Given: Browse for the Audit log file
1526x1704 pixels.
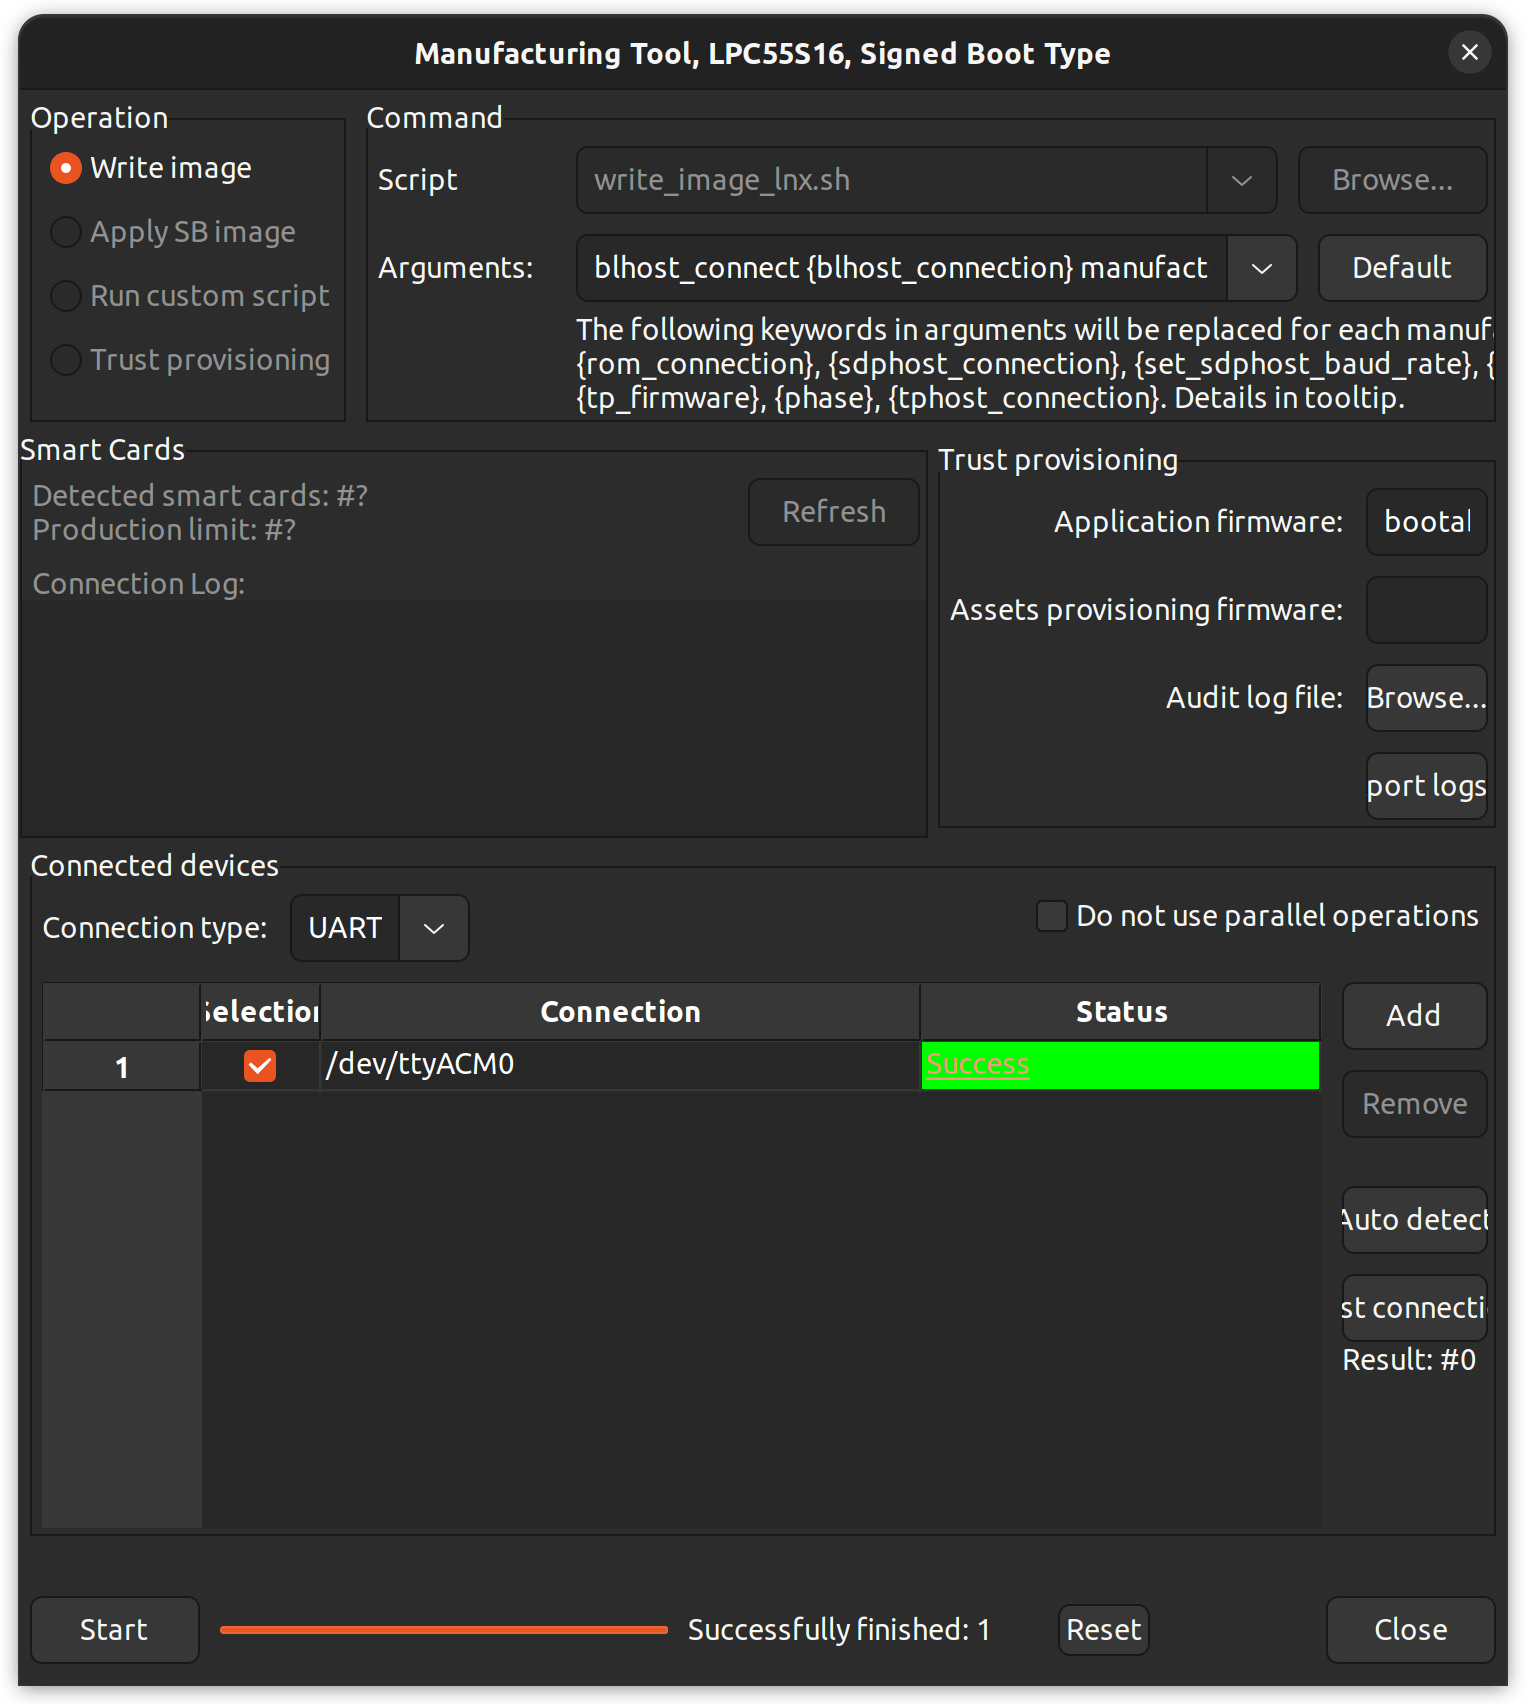Looking at the screenshot, I should pyautogui.click(x=1425, y=698).
